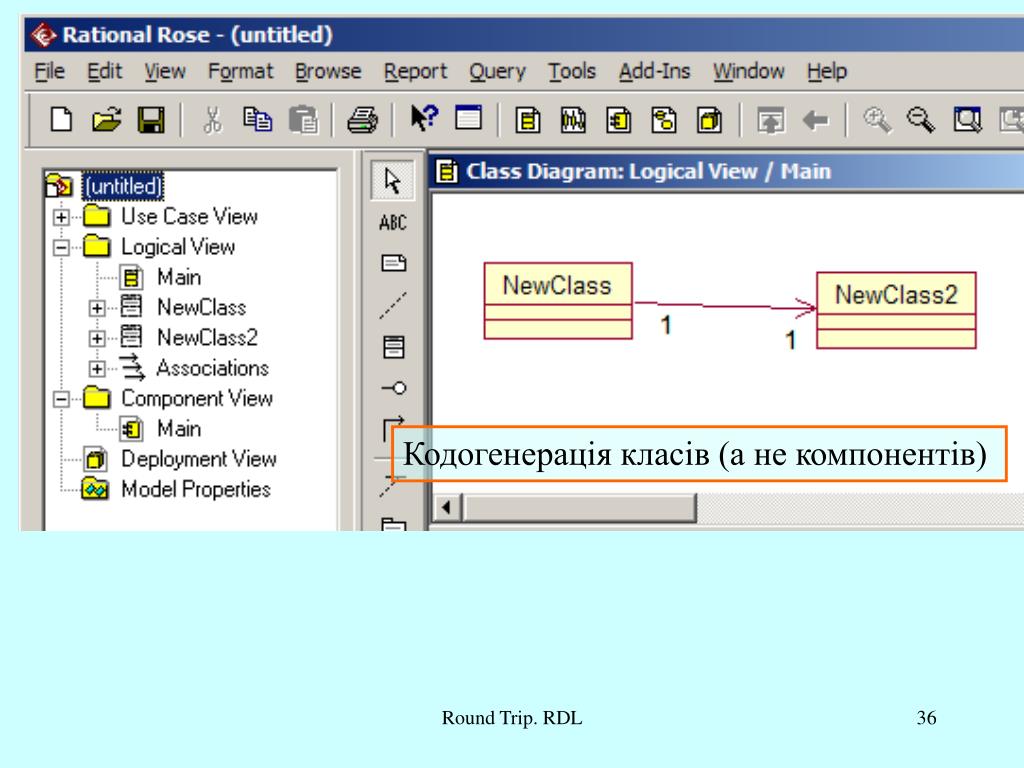Screen dimensions: 1024x768
Task: Choose the ABC Text Box tool
Action: (x=392, y=223)
